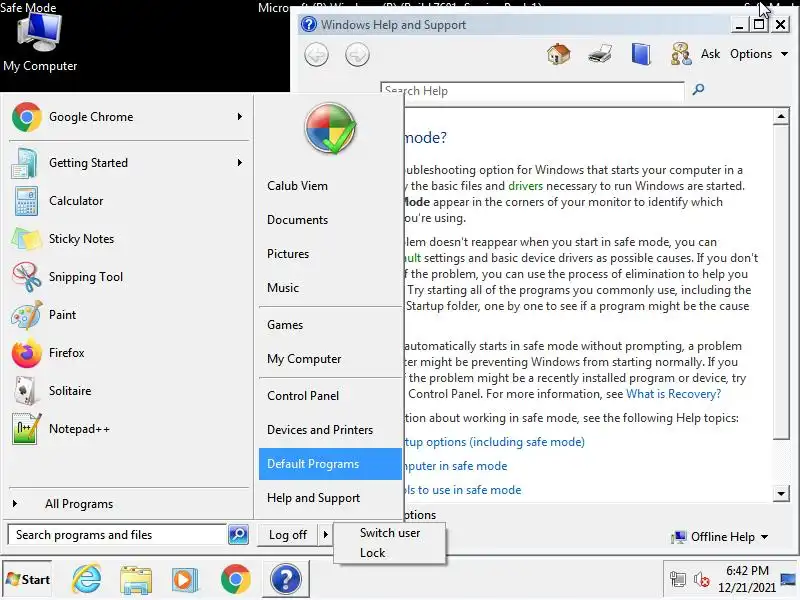
Task: Open Sticky Notes from the Start menu
Action: [128, 239]
